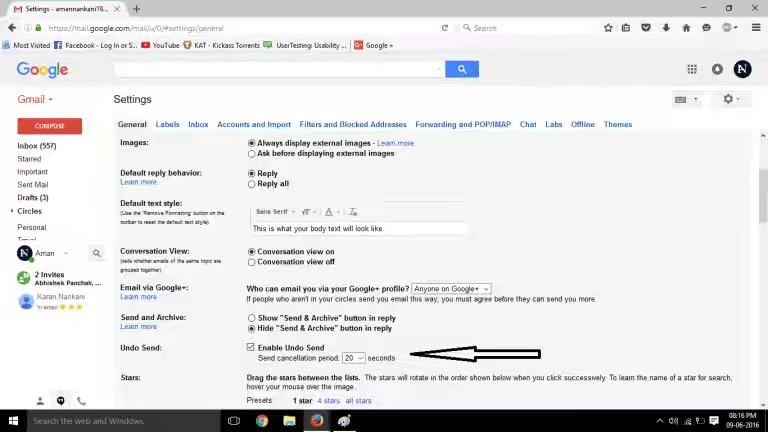This screenshot has width=768, height=432.
Task: Open Windows action center icon
Action: coord(714,421)
